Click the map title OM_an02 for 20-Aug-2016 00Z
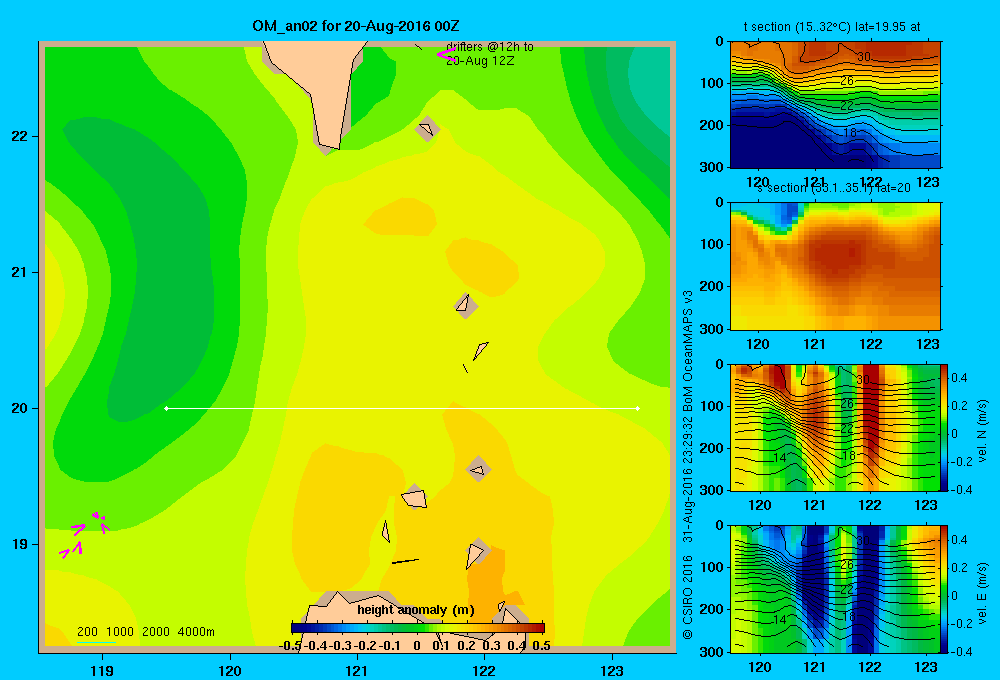This screenshot has height=680, width=1000. click(356, 26)
